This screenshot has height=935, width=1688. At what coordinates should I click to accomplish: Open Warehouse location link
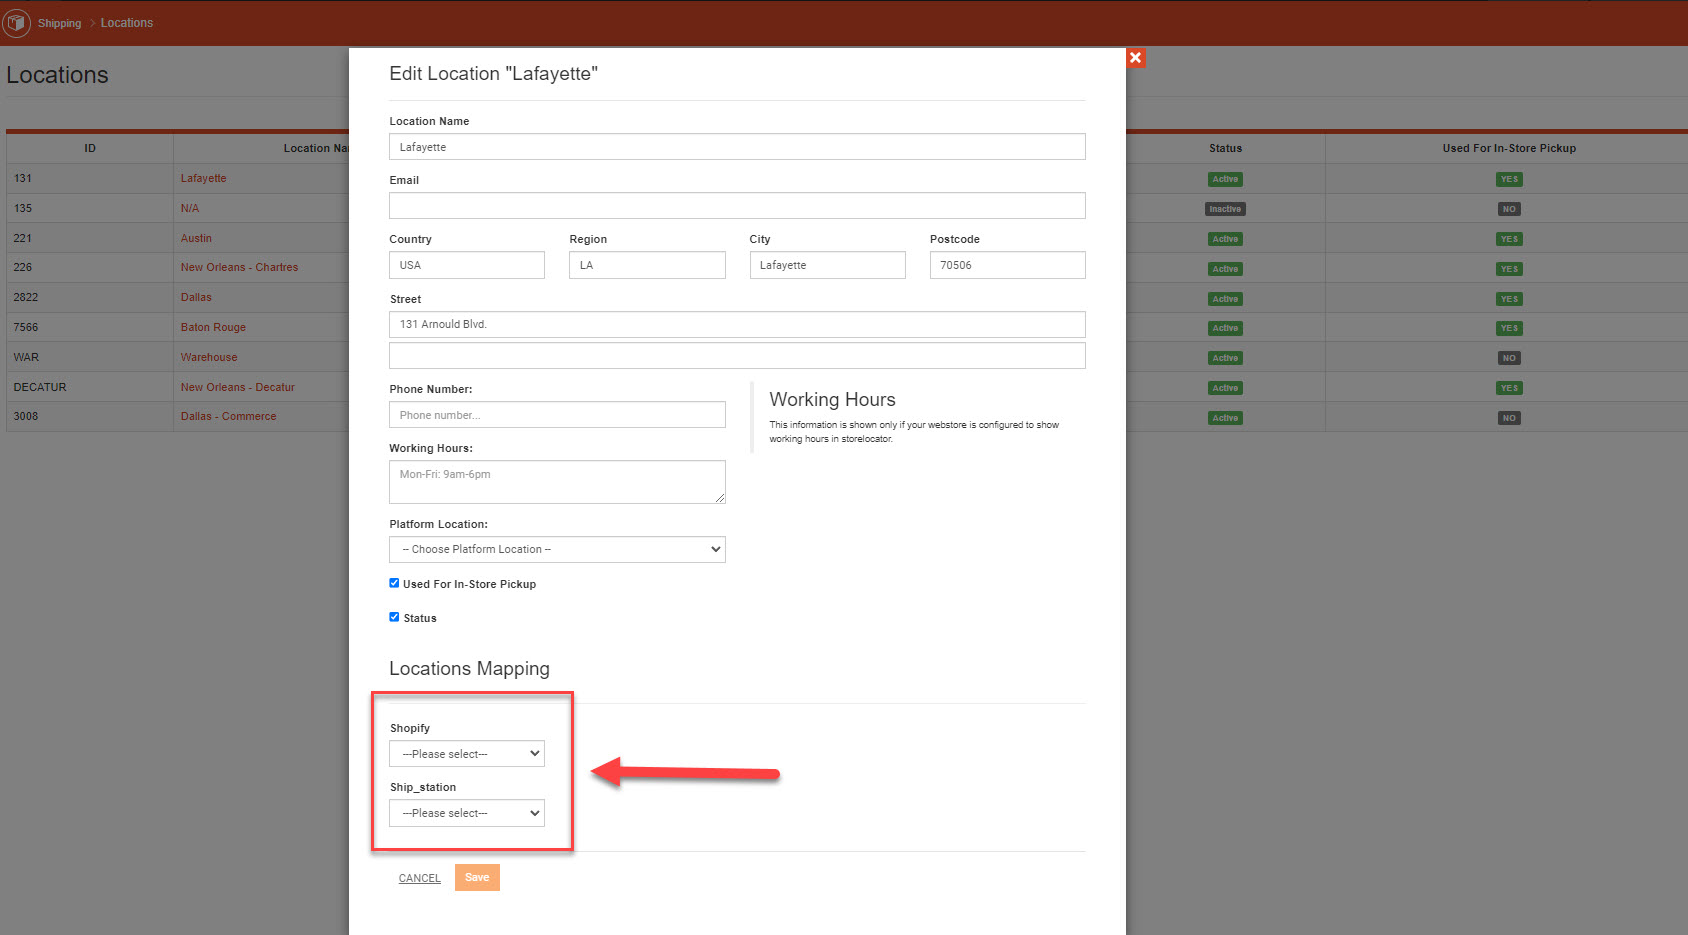coord(209,357)
